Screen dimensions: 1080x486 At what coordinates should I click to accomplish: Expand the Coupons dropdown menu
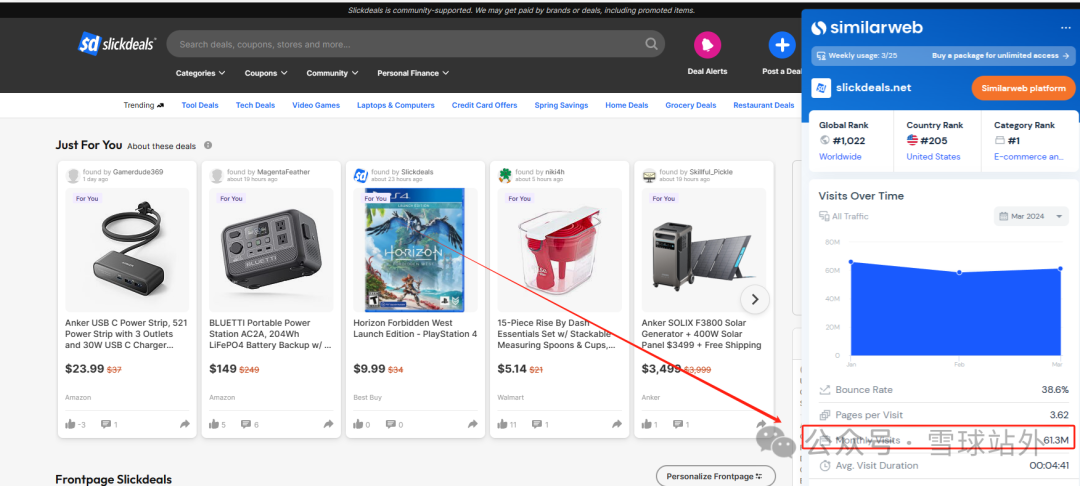[266, 73]
